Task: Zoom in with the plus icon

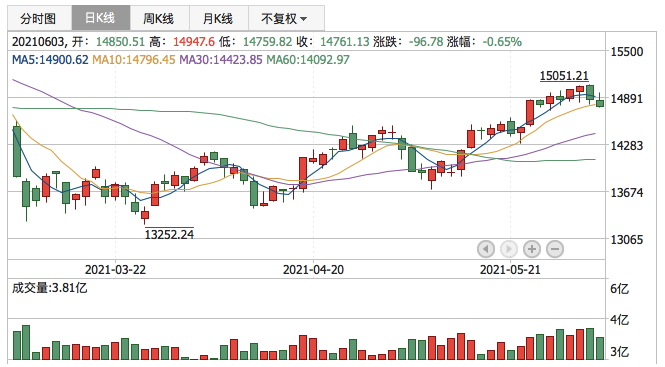Action: pyautogui.click(x=532, y=249)
